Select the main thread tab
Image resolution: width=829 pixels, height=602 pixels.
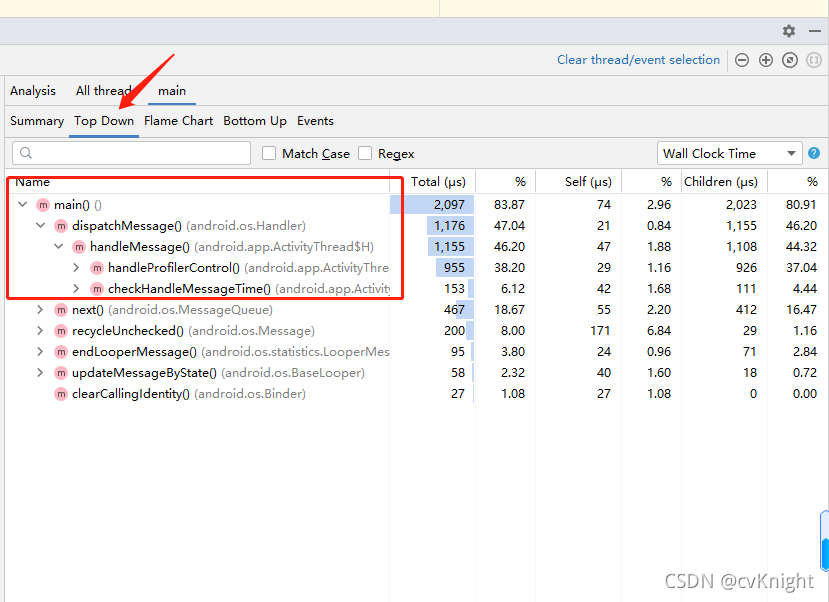click(x=172, y=91)
